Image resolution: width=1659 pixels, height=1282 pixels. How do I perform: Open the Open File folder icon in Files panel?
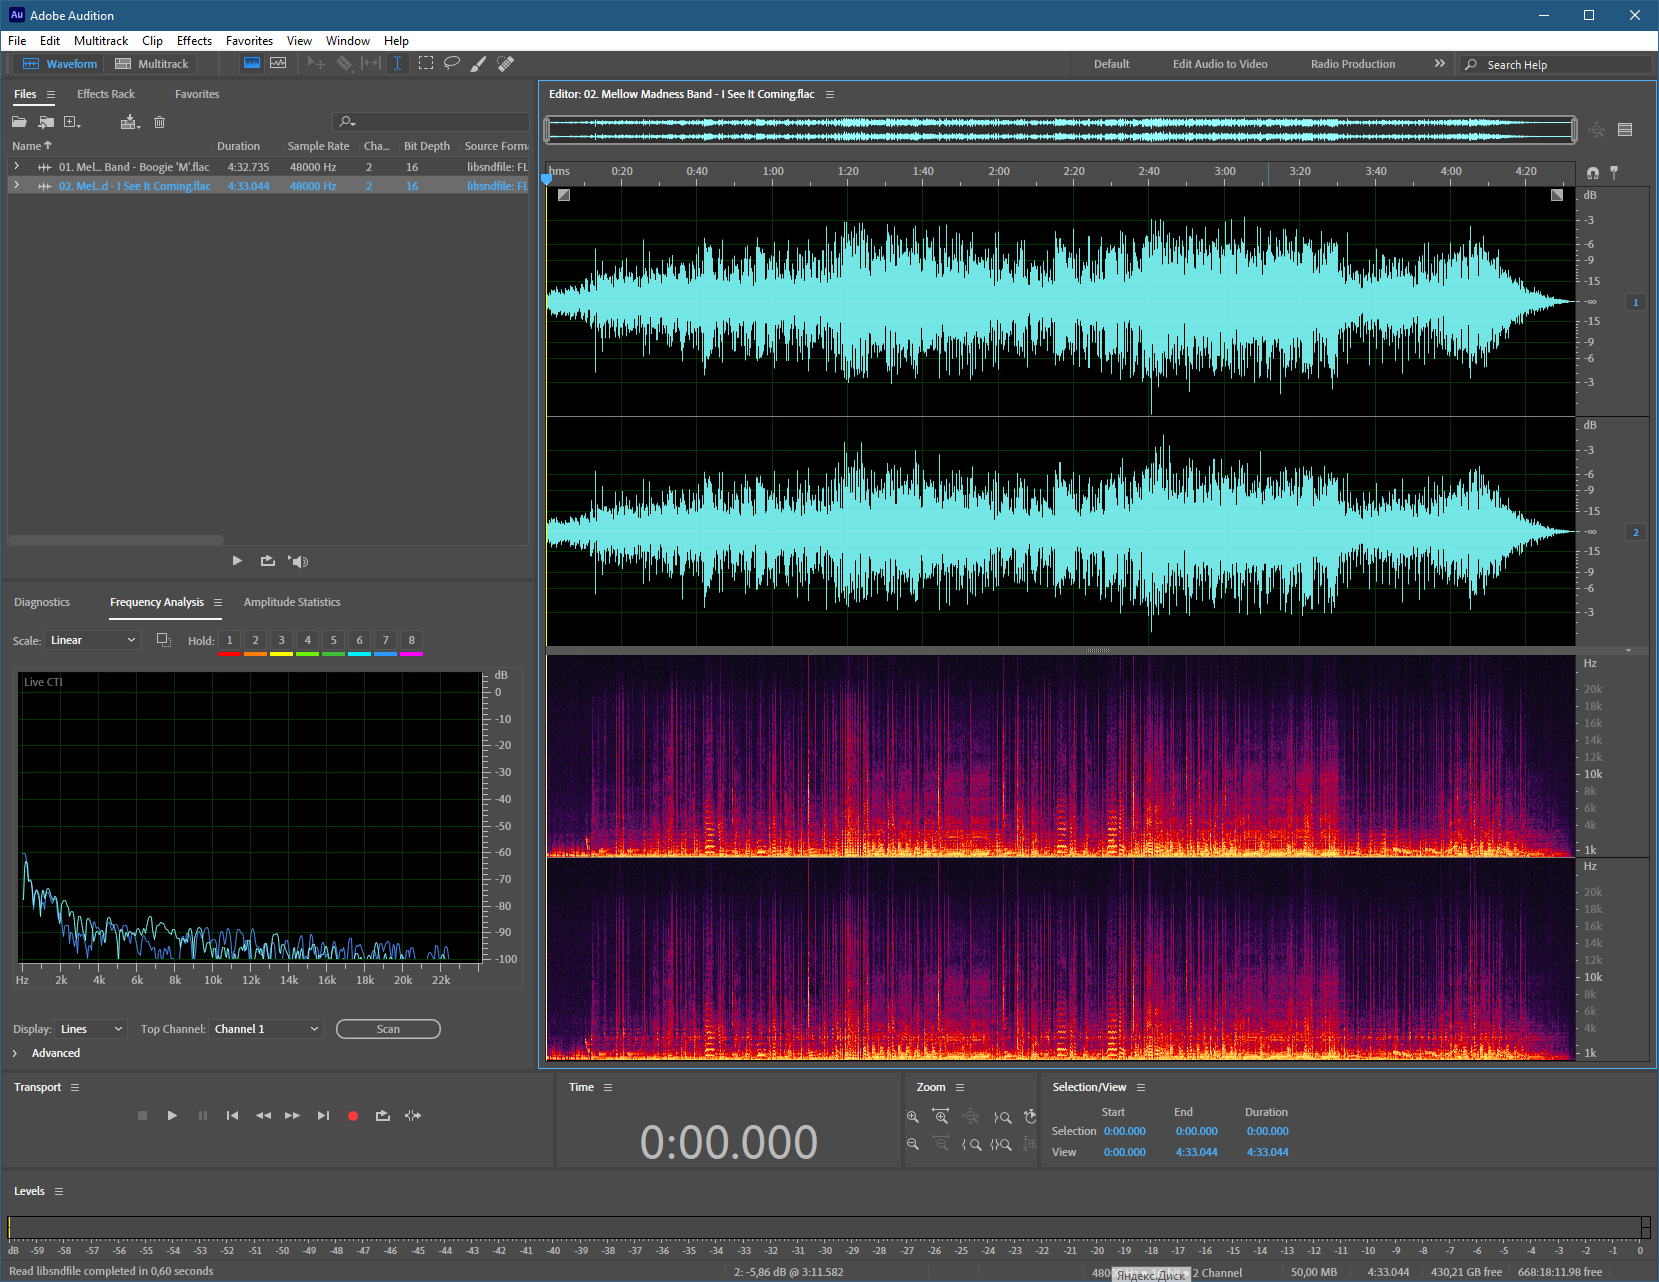pyautogui.click(x=19, y=122)
